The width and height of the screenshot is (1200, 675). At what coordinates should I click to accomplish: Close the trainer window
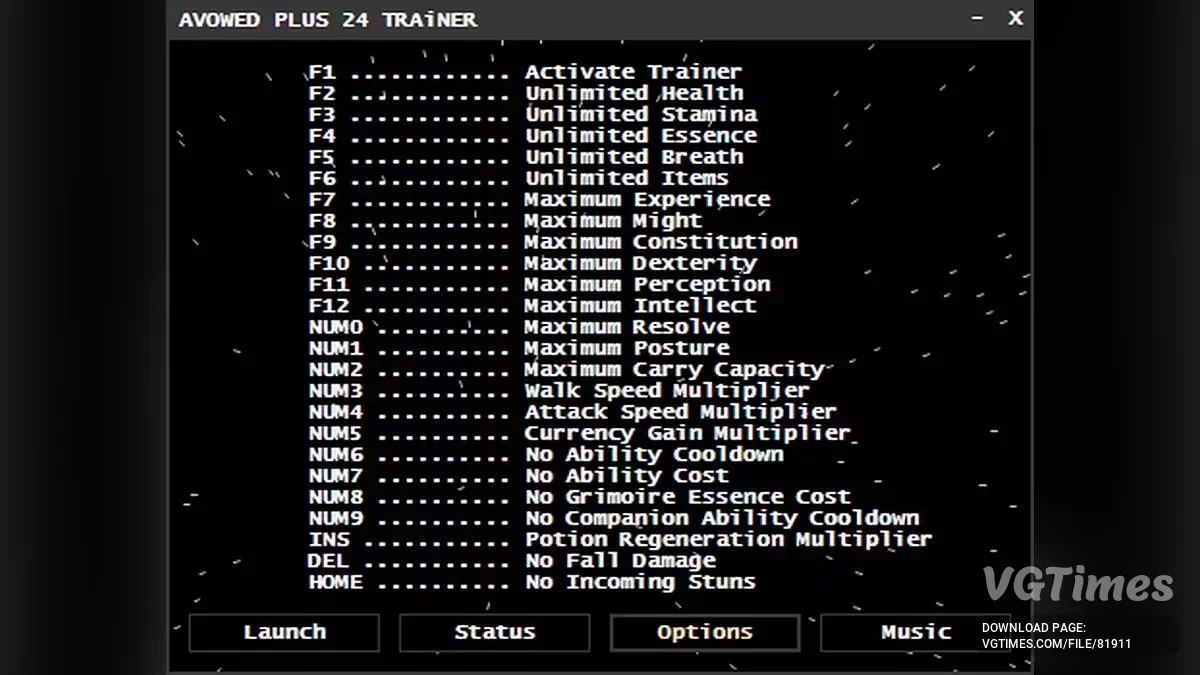(1015, 19)
